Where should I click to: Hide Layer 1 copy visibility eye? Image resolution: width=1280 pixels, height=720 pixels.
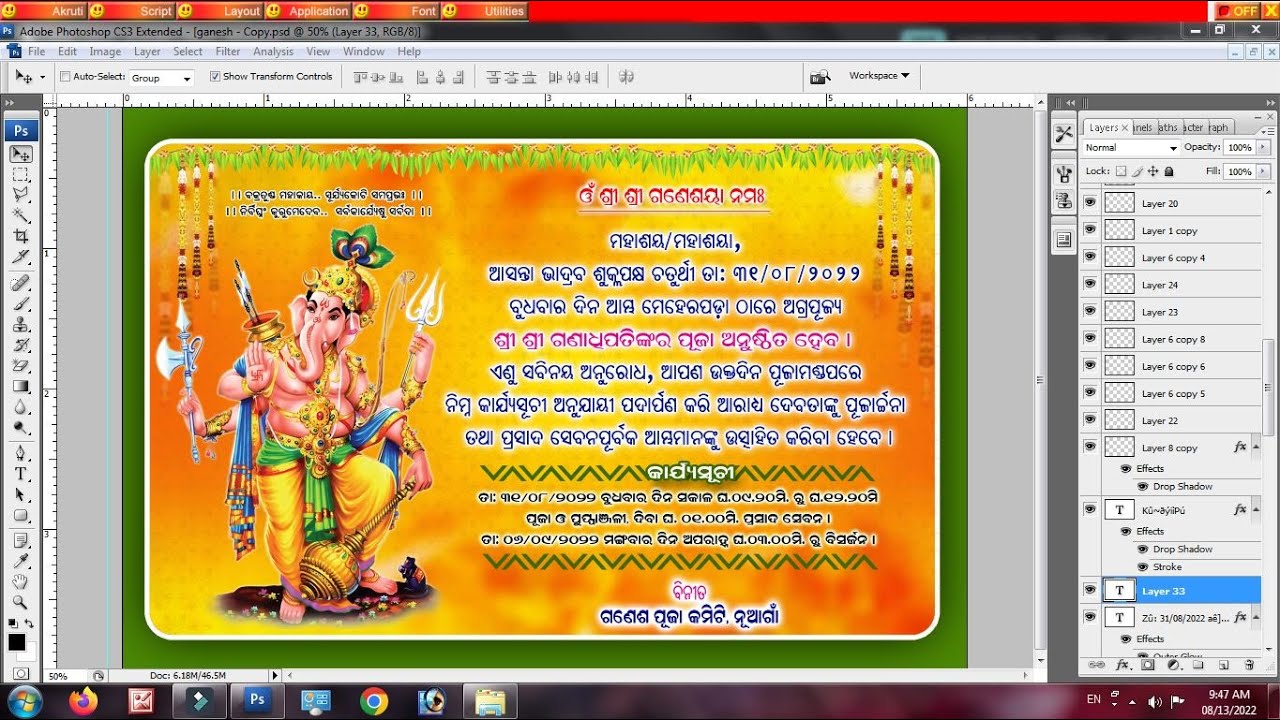coord(1090,230)
